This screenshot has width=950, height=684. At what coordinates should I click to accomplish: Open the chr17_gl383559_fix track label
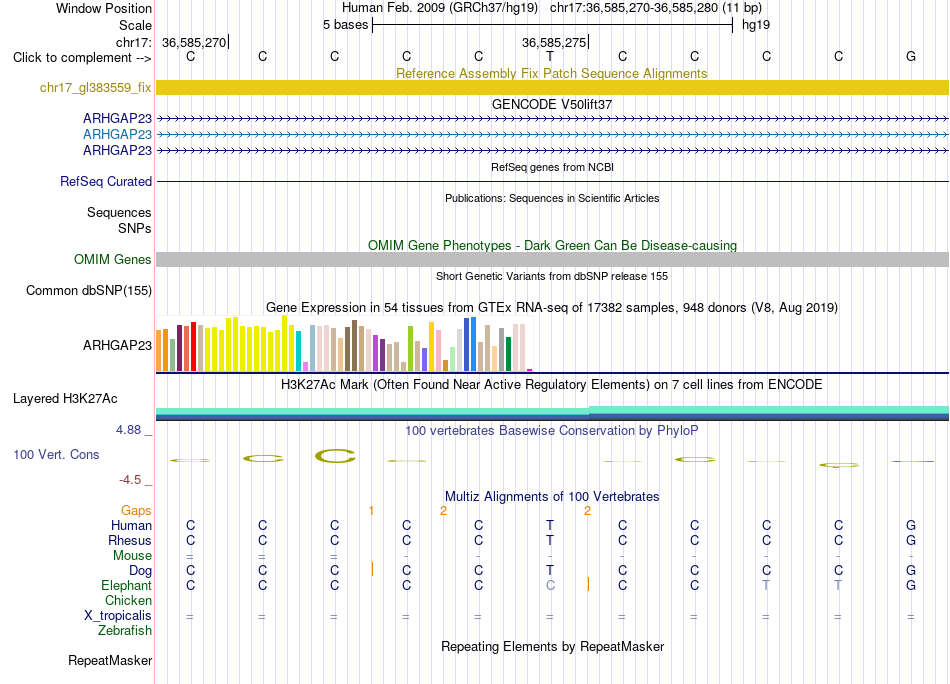tap(95, 87)
